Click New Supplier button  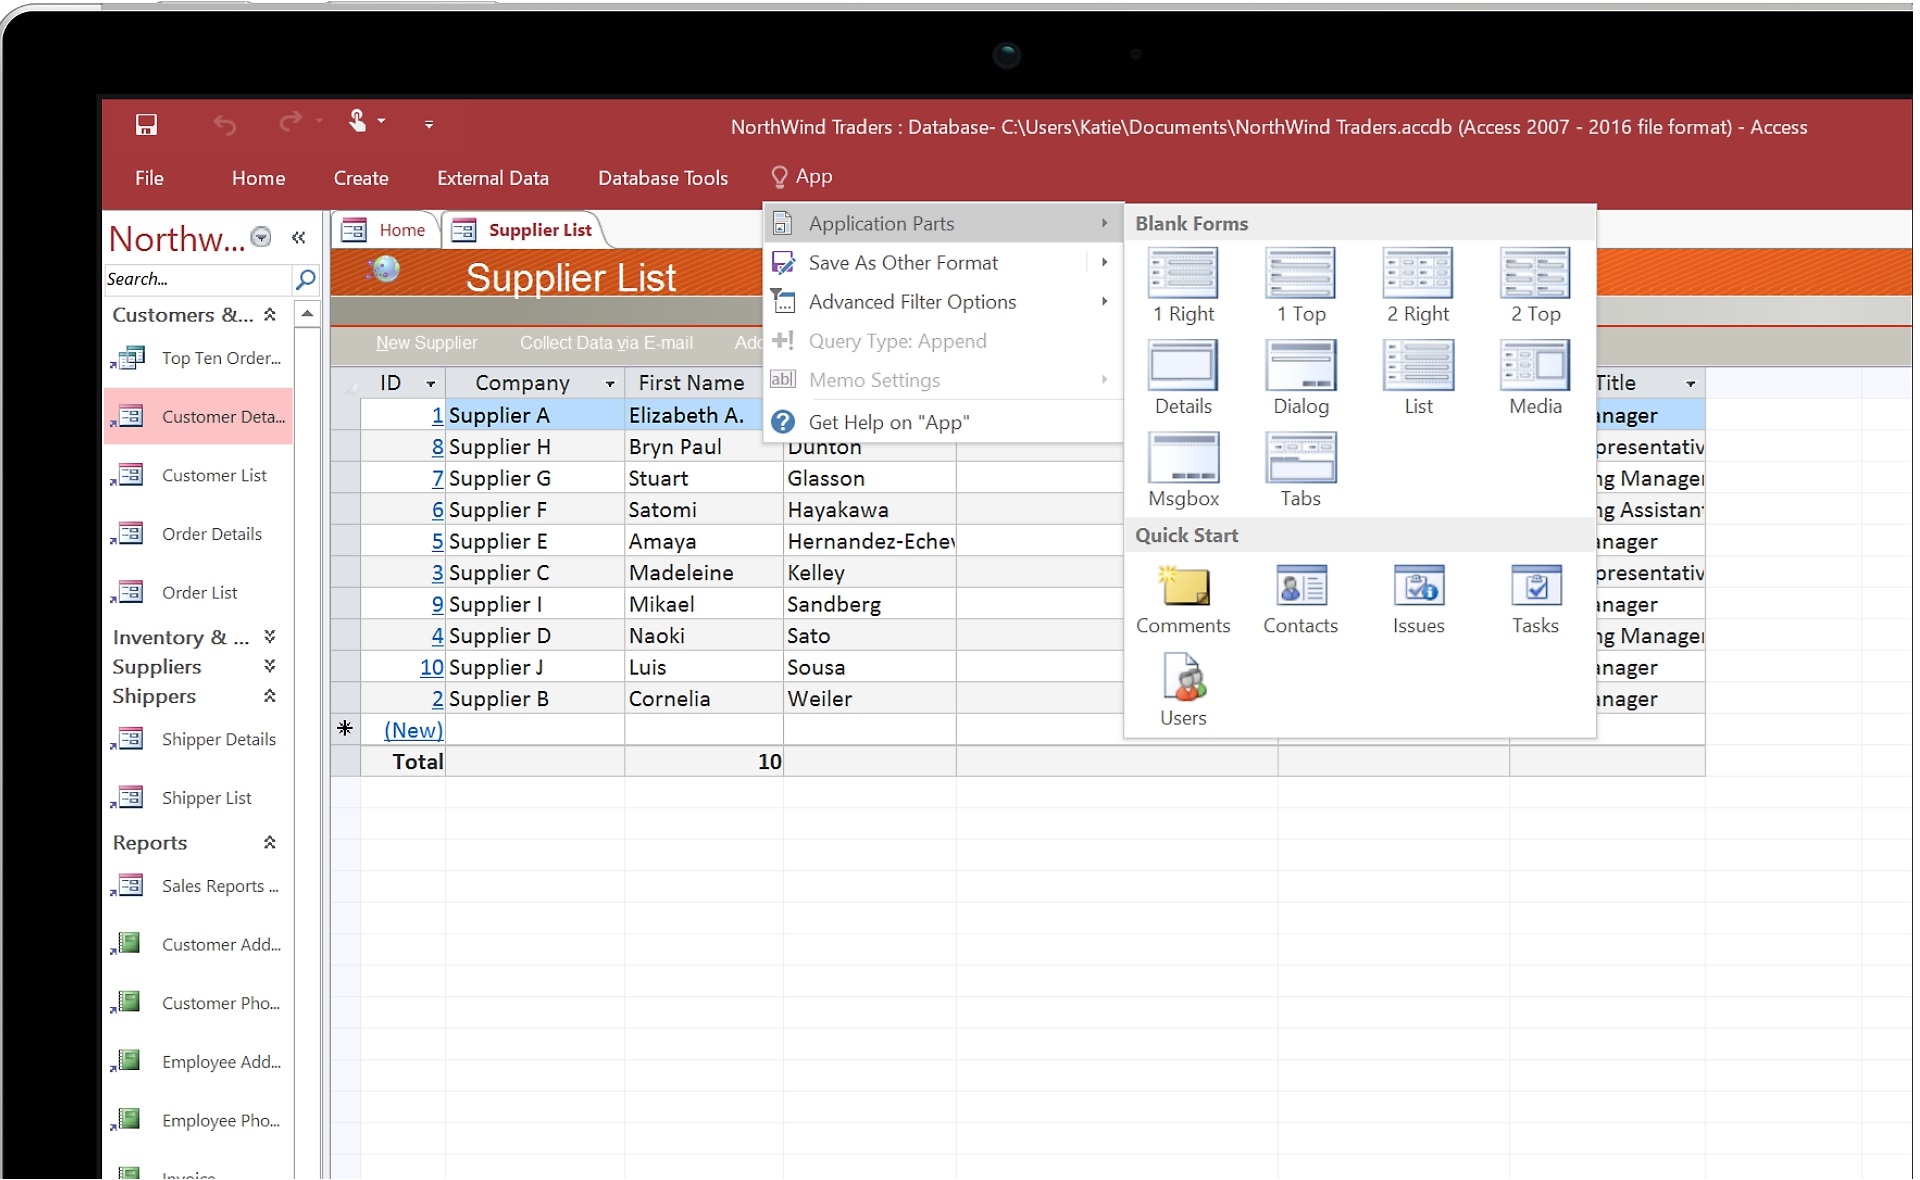pos(425,342)
